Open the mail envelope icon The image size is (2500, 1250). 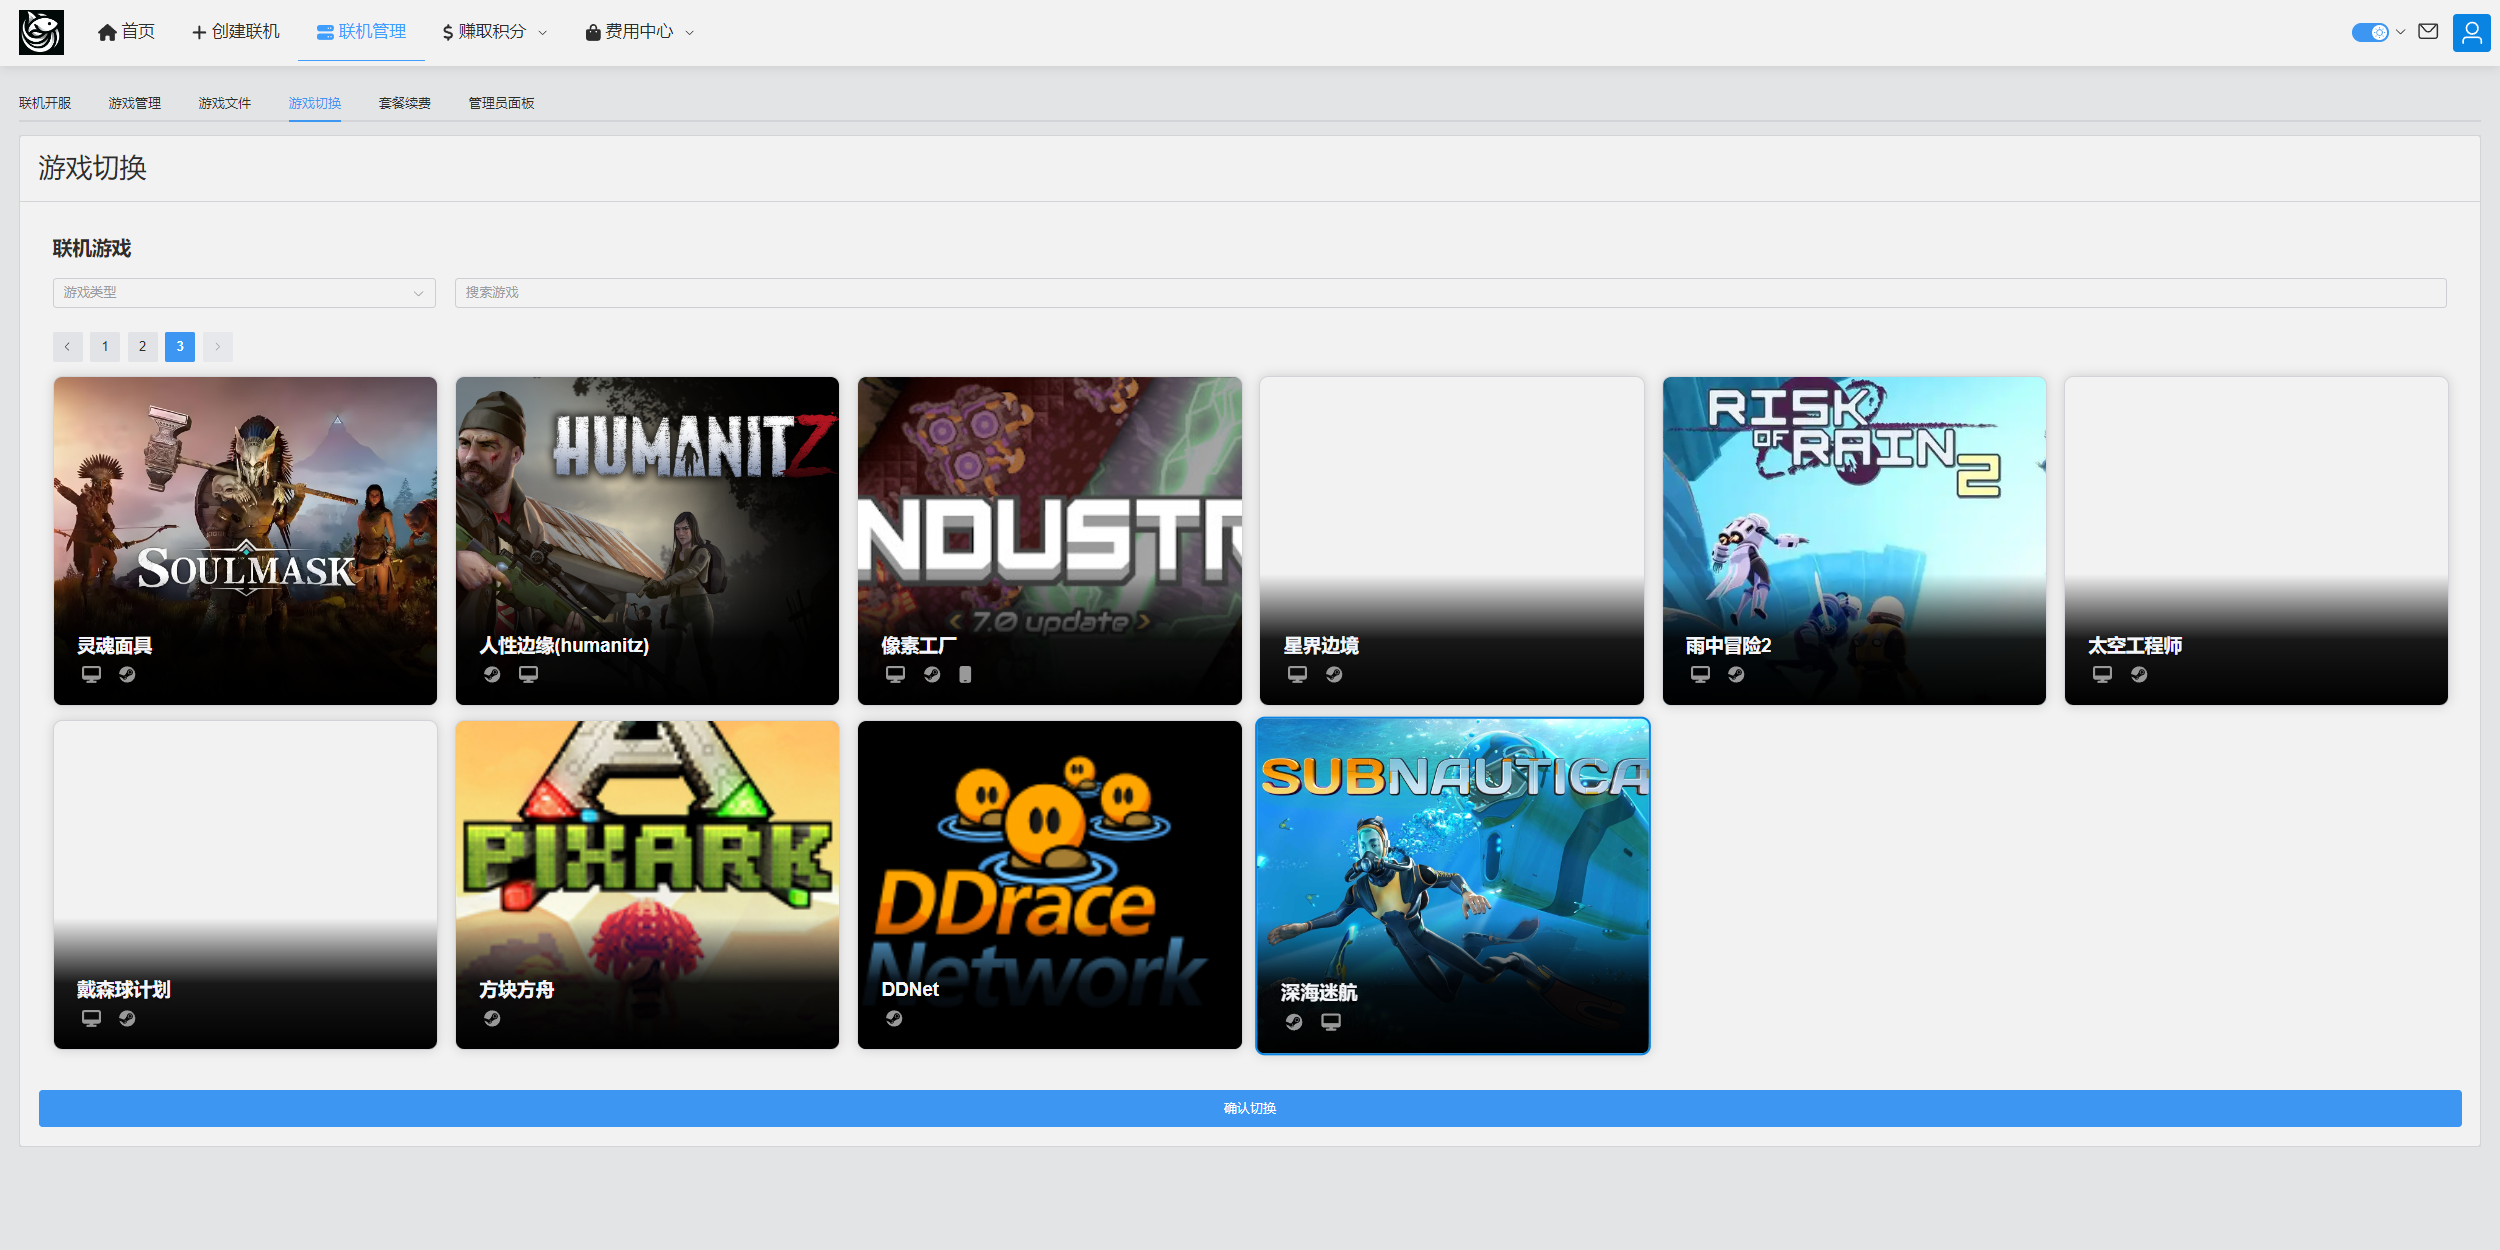click(x=2428, y=31)
